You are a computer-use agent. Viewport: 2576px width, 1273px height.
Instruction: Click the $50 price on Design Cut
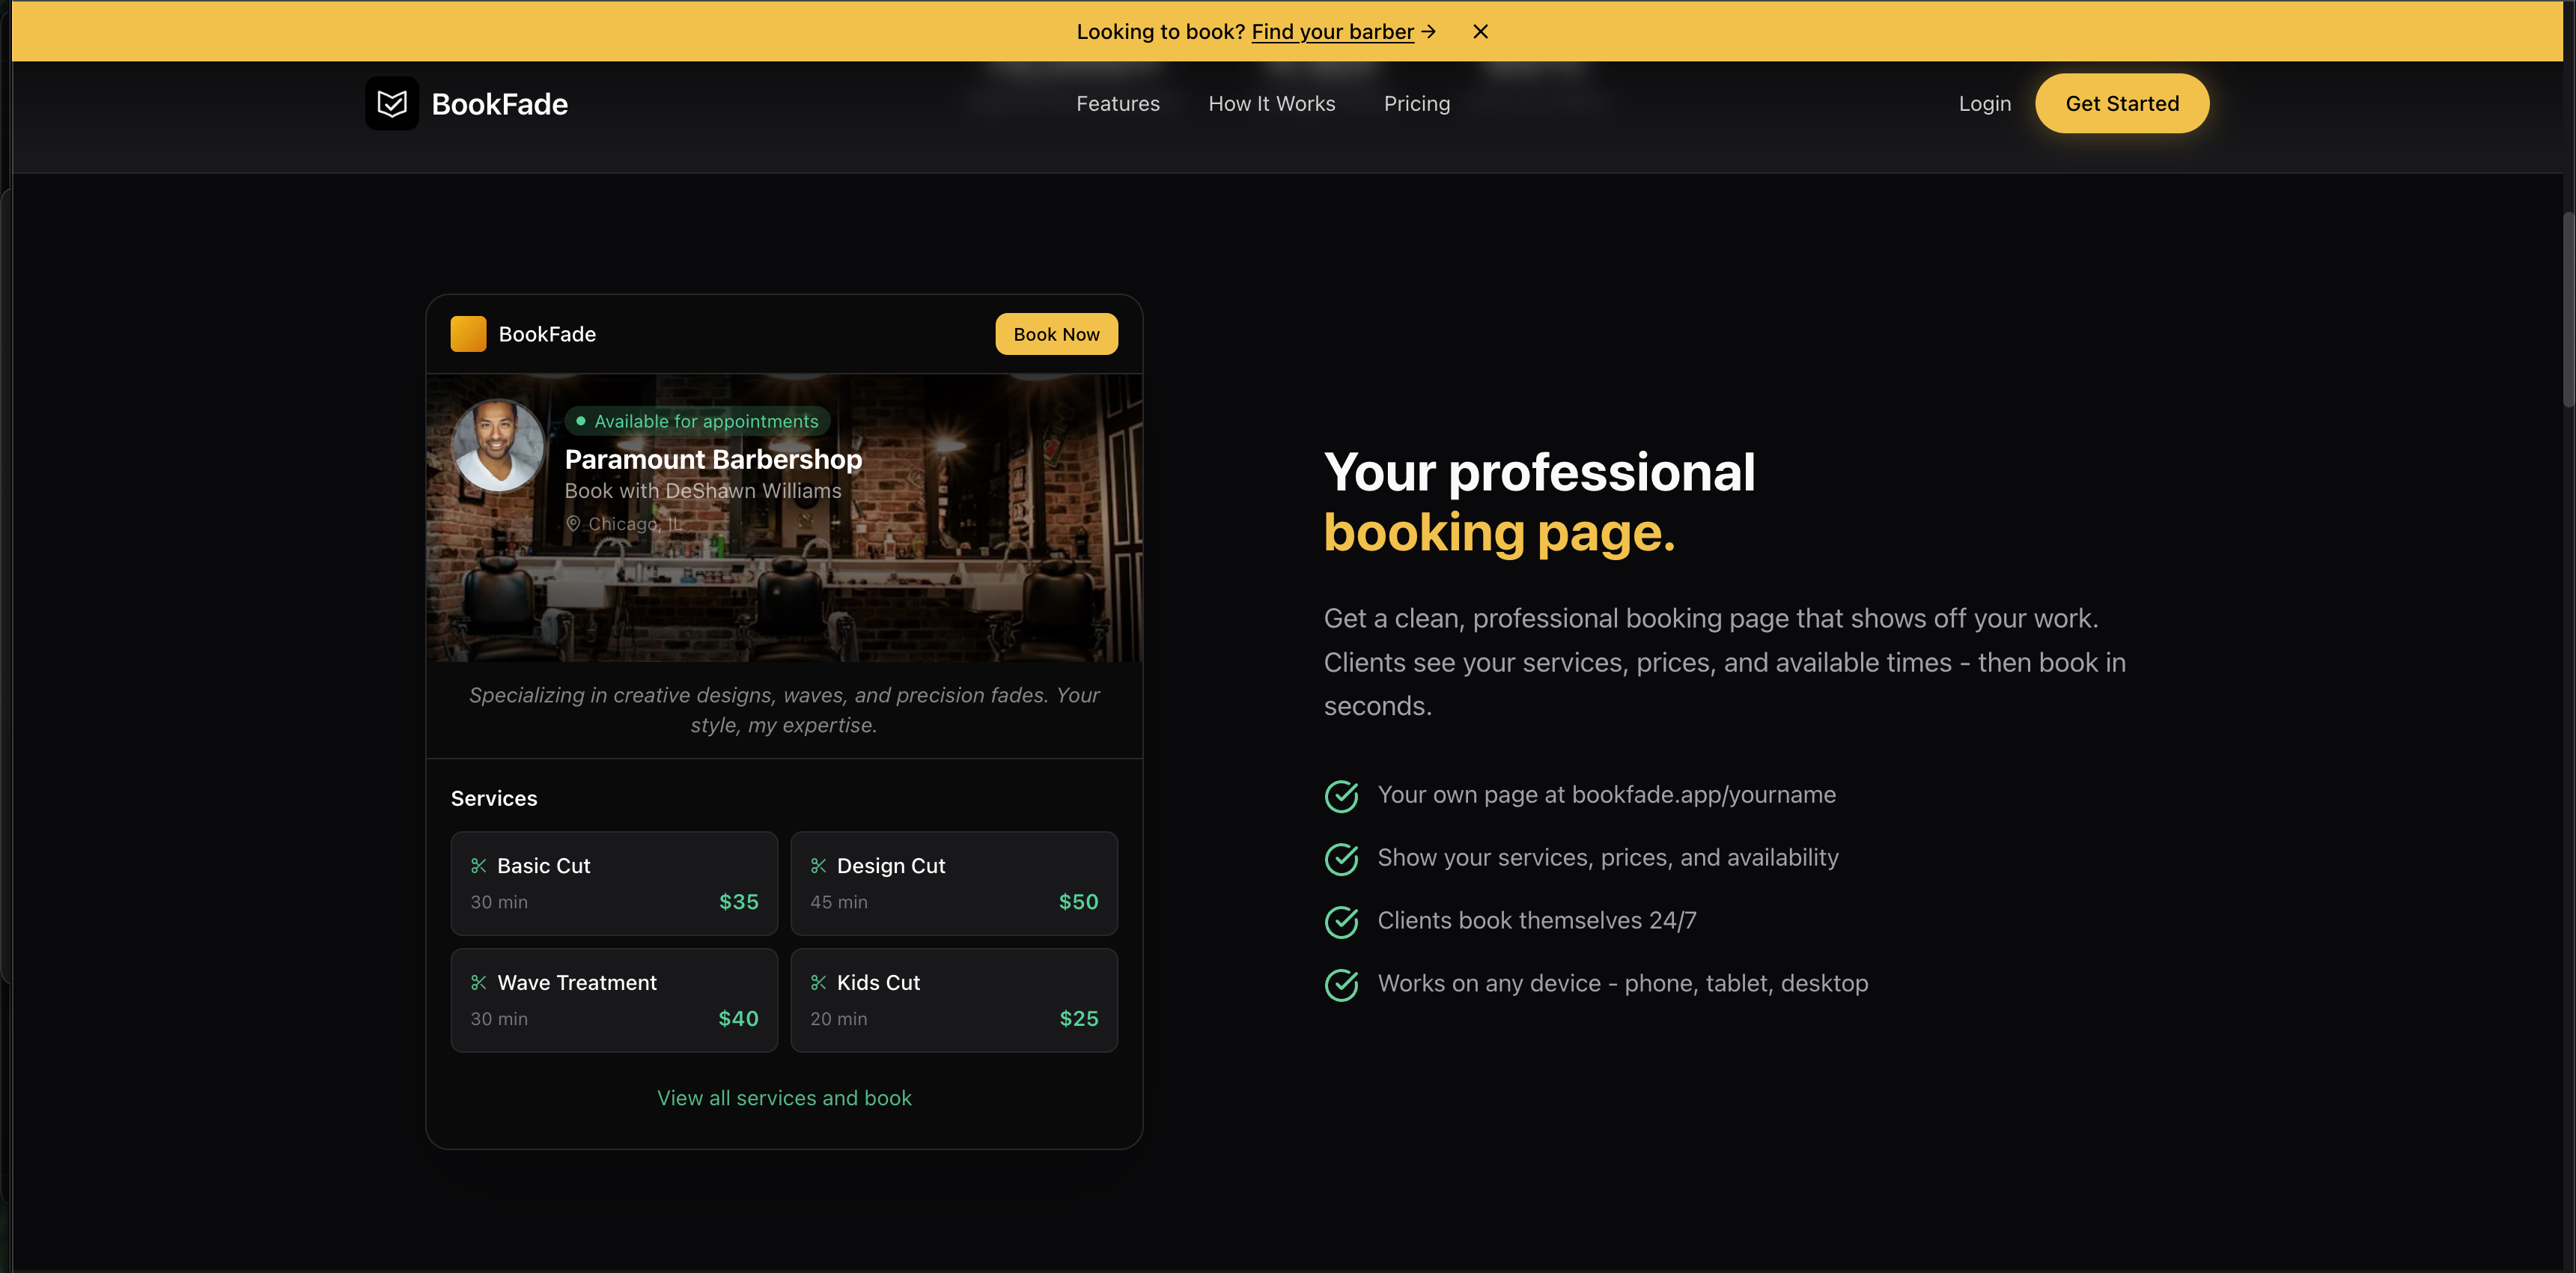click(x=1078, y=902)
